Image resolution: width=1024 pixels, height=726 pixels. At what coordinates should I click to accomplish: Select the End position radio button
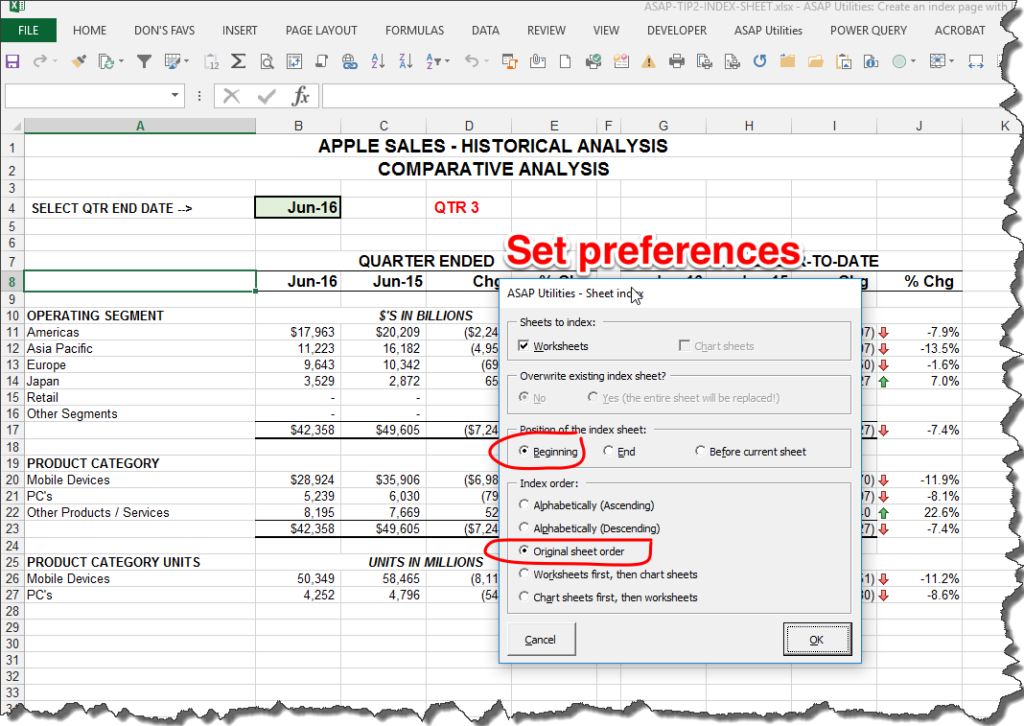609,451
